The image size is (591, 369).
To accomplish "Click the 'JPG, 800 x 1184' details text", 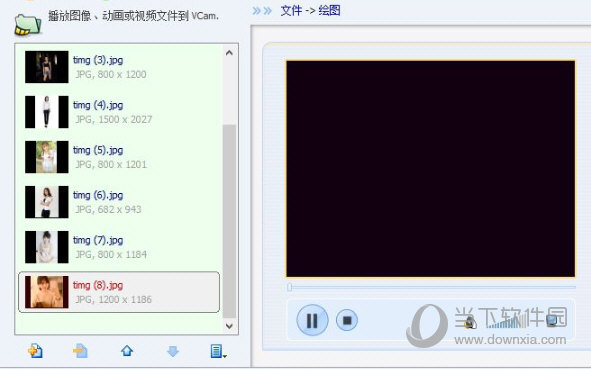I will tap(111, 254).
